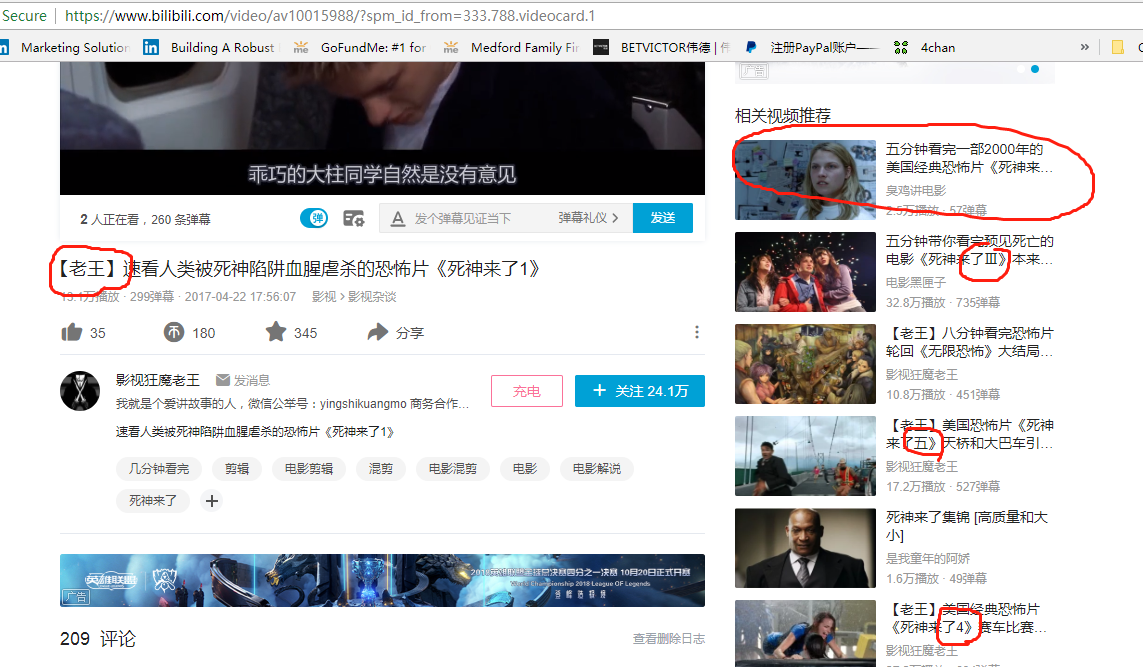
Task: Open danmaku settings icon beside the toggle
Action: 354,218
